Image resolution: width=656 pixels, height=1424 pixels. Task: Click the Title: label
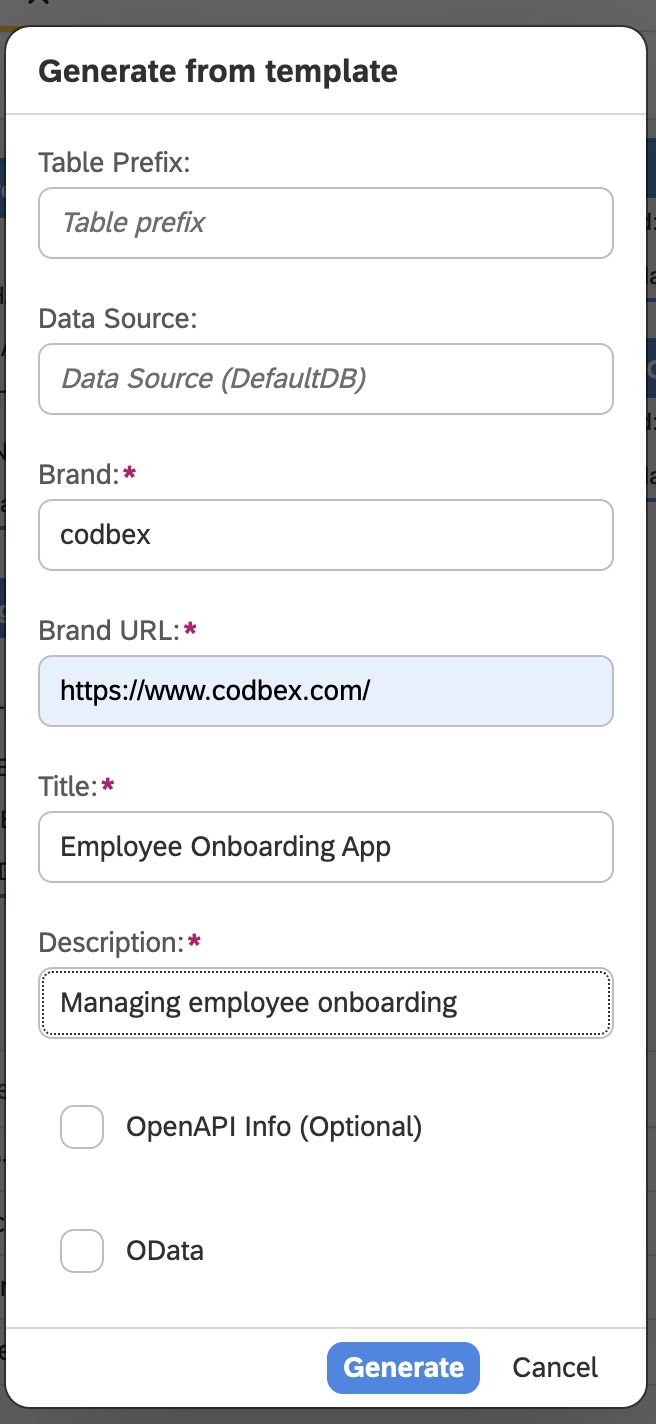(68, 787)
